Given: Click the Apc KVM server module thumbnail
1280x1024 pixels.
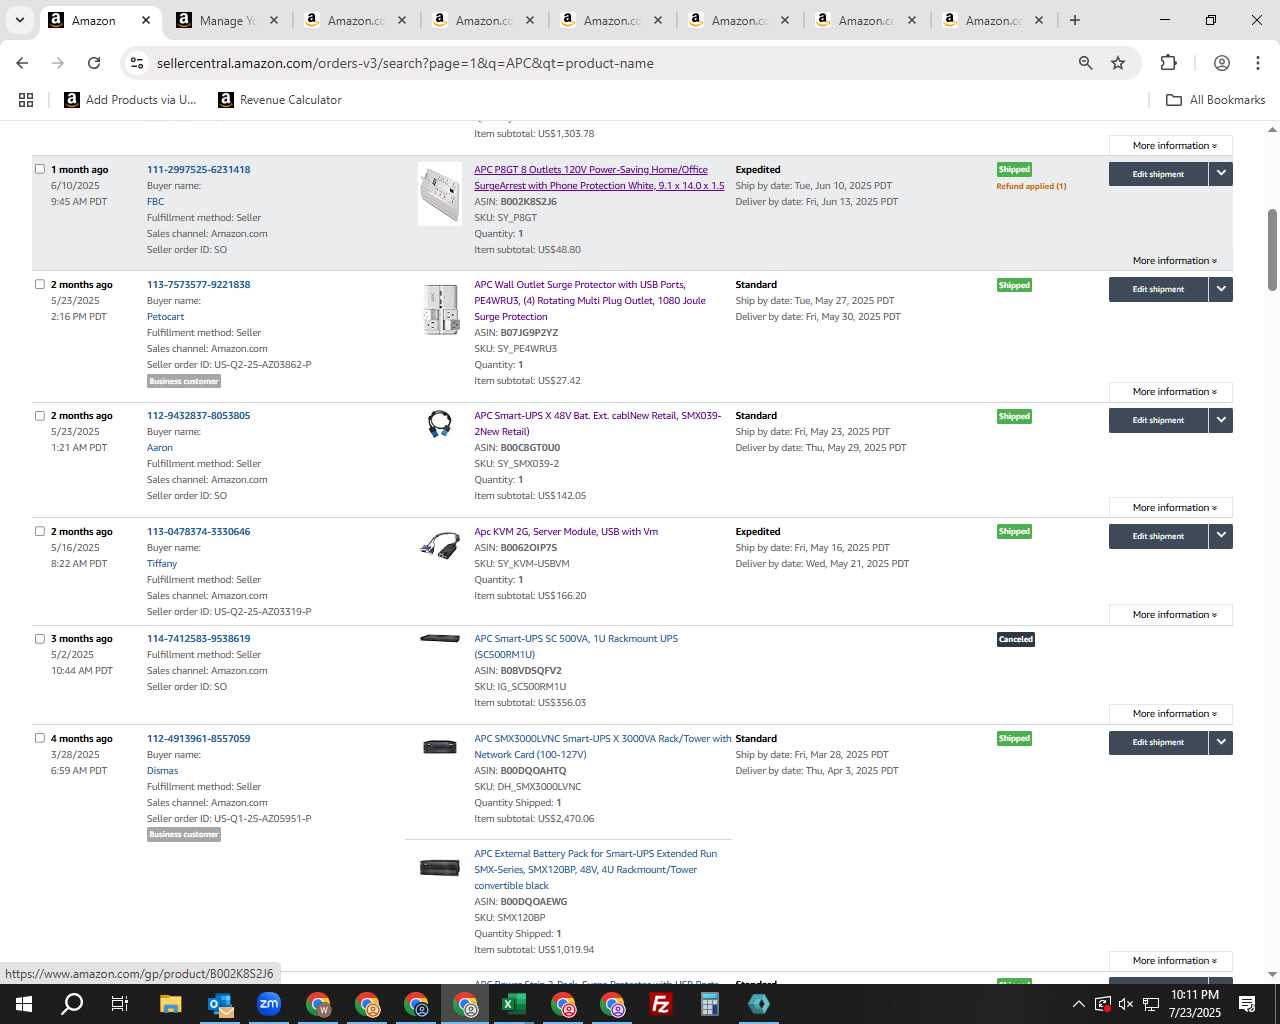Looking at the screenshot, I should coord(440,546).
